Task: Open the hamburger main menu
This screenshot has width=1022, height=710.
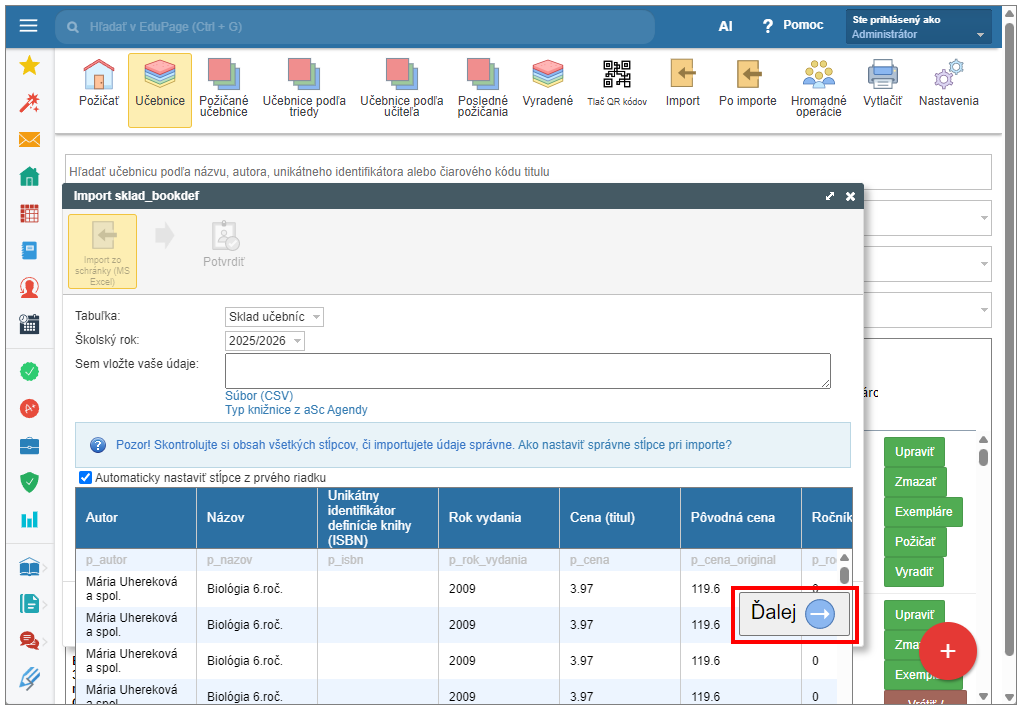Action: tap(28, 26)
